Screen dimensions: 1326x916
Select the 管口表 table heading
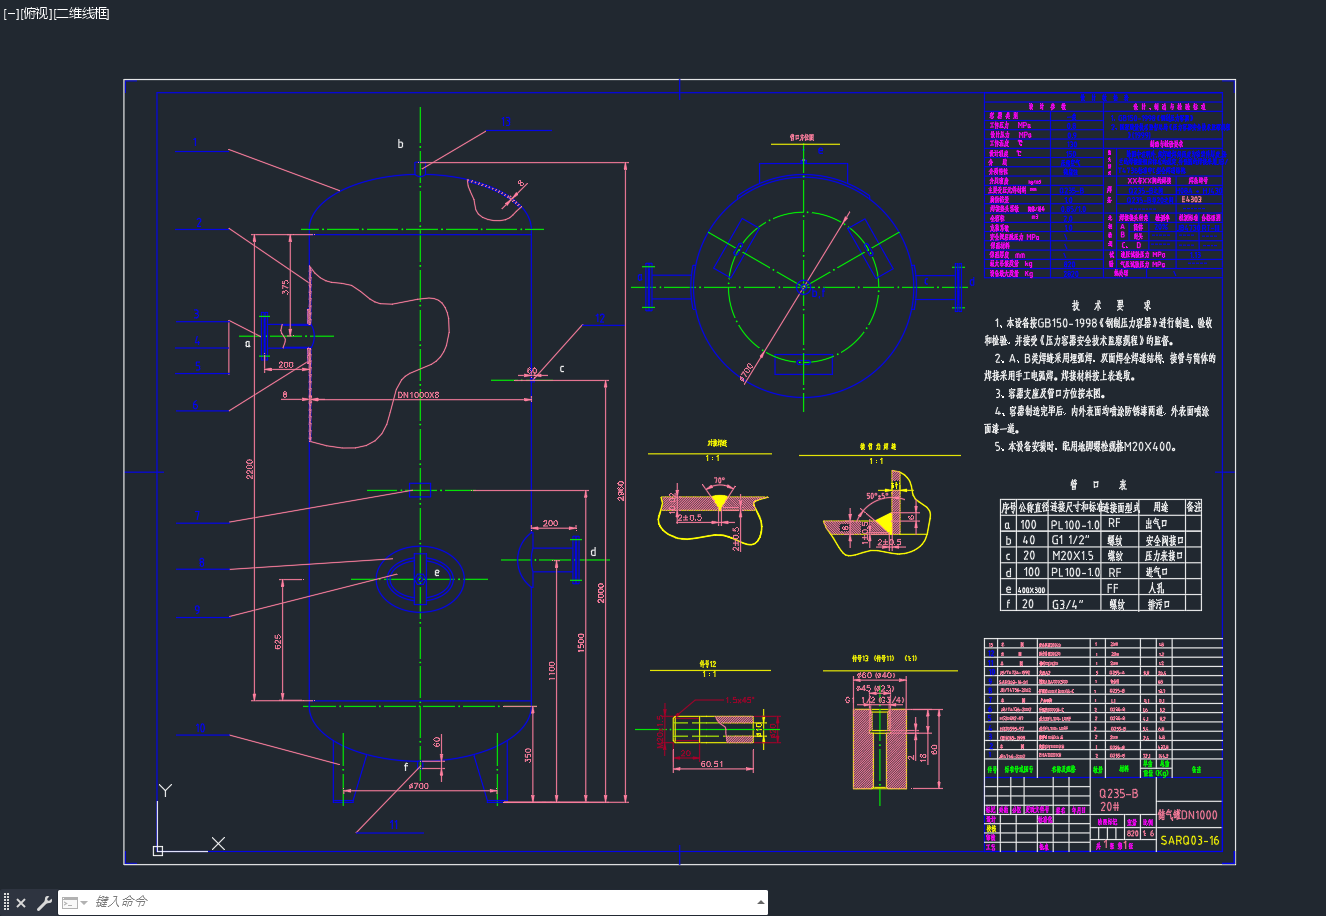click(x=1097, y=484)
